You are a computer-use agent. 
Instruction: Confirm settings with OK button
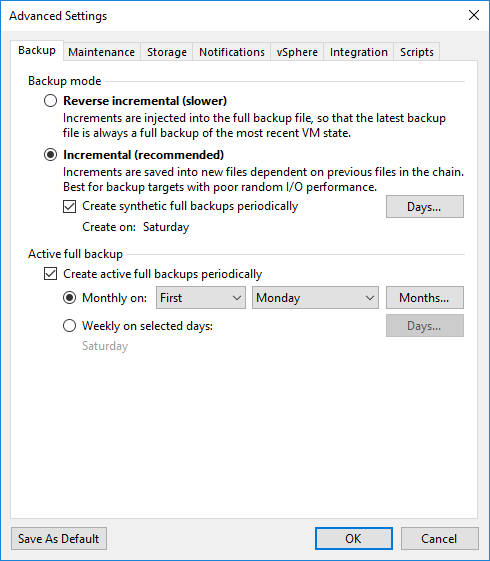pos(354,538)
